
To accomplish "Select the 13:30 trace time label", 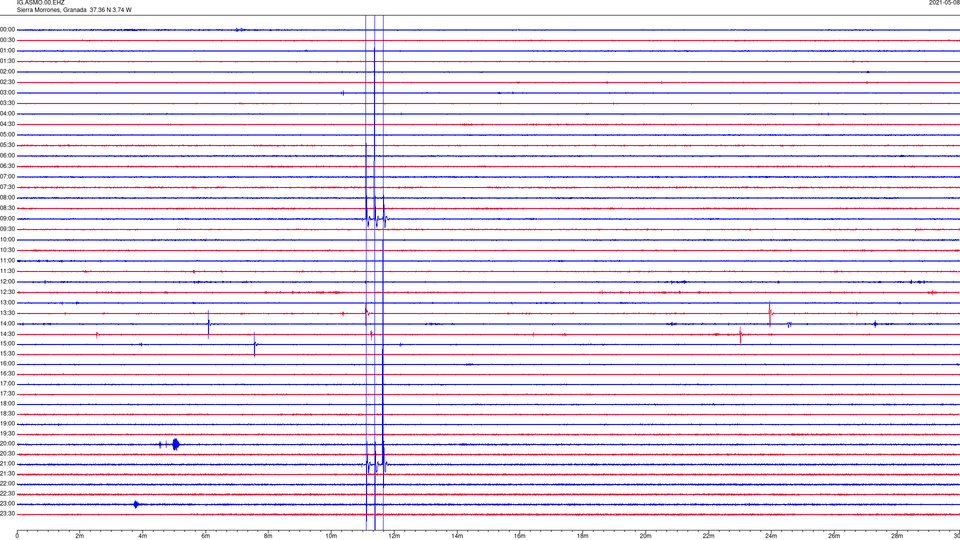I will coord(7,313).
